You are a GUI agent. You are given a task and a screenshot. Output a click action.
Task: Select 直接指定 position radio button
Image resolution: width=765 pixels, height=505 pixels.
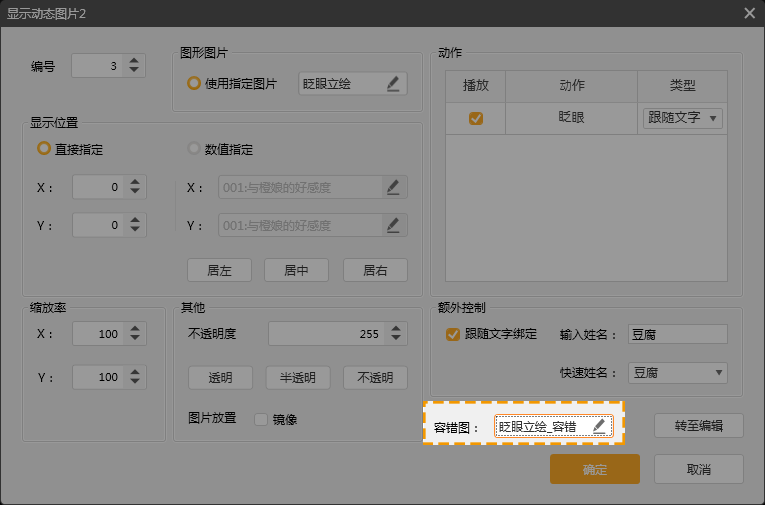43,149
